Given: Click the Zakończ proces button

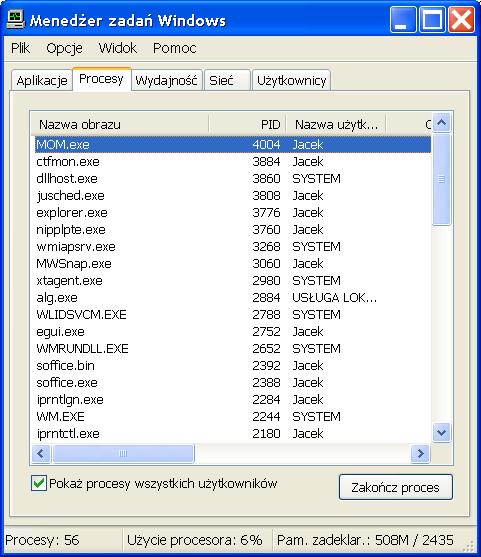Looking at the screenshot, I should [x=396, y=487].
